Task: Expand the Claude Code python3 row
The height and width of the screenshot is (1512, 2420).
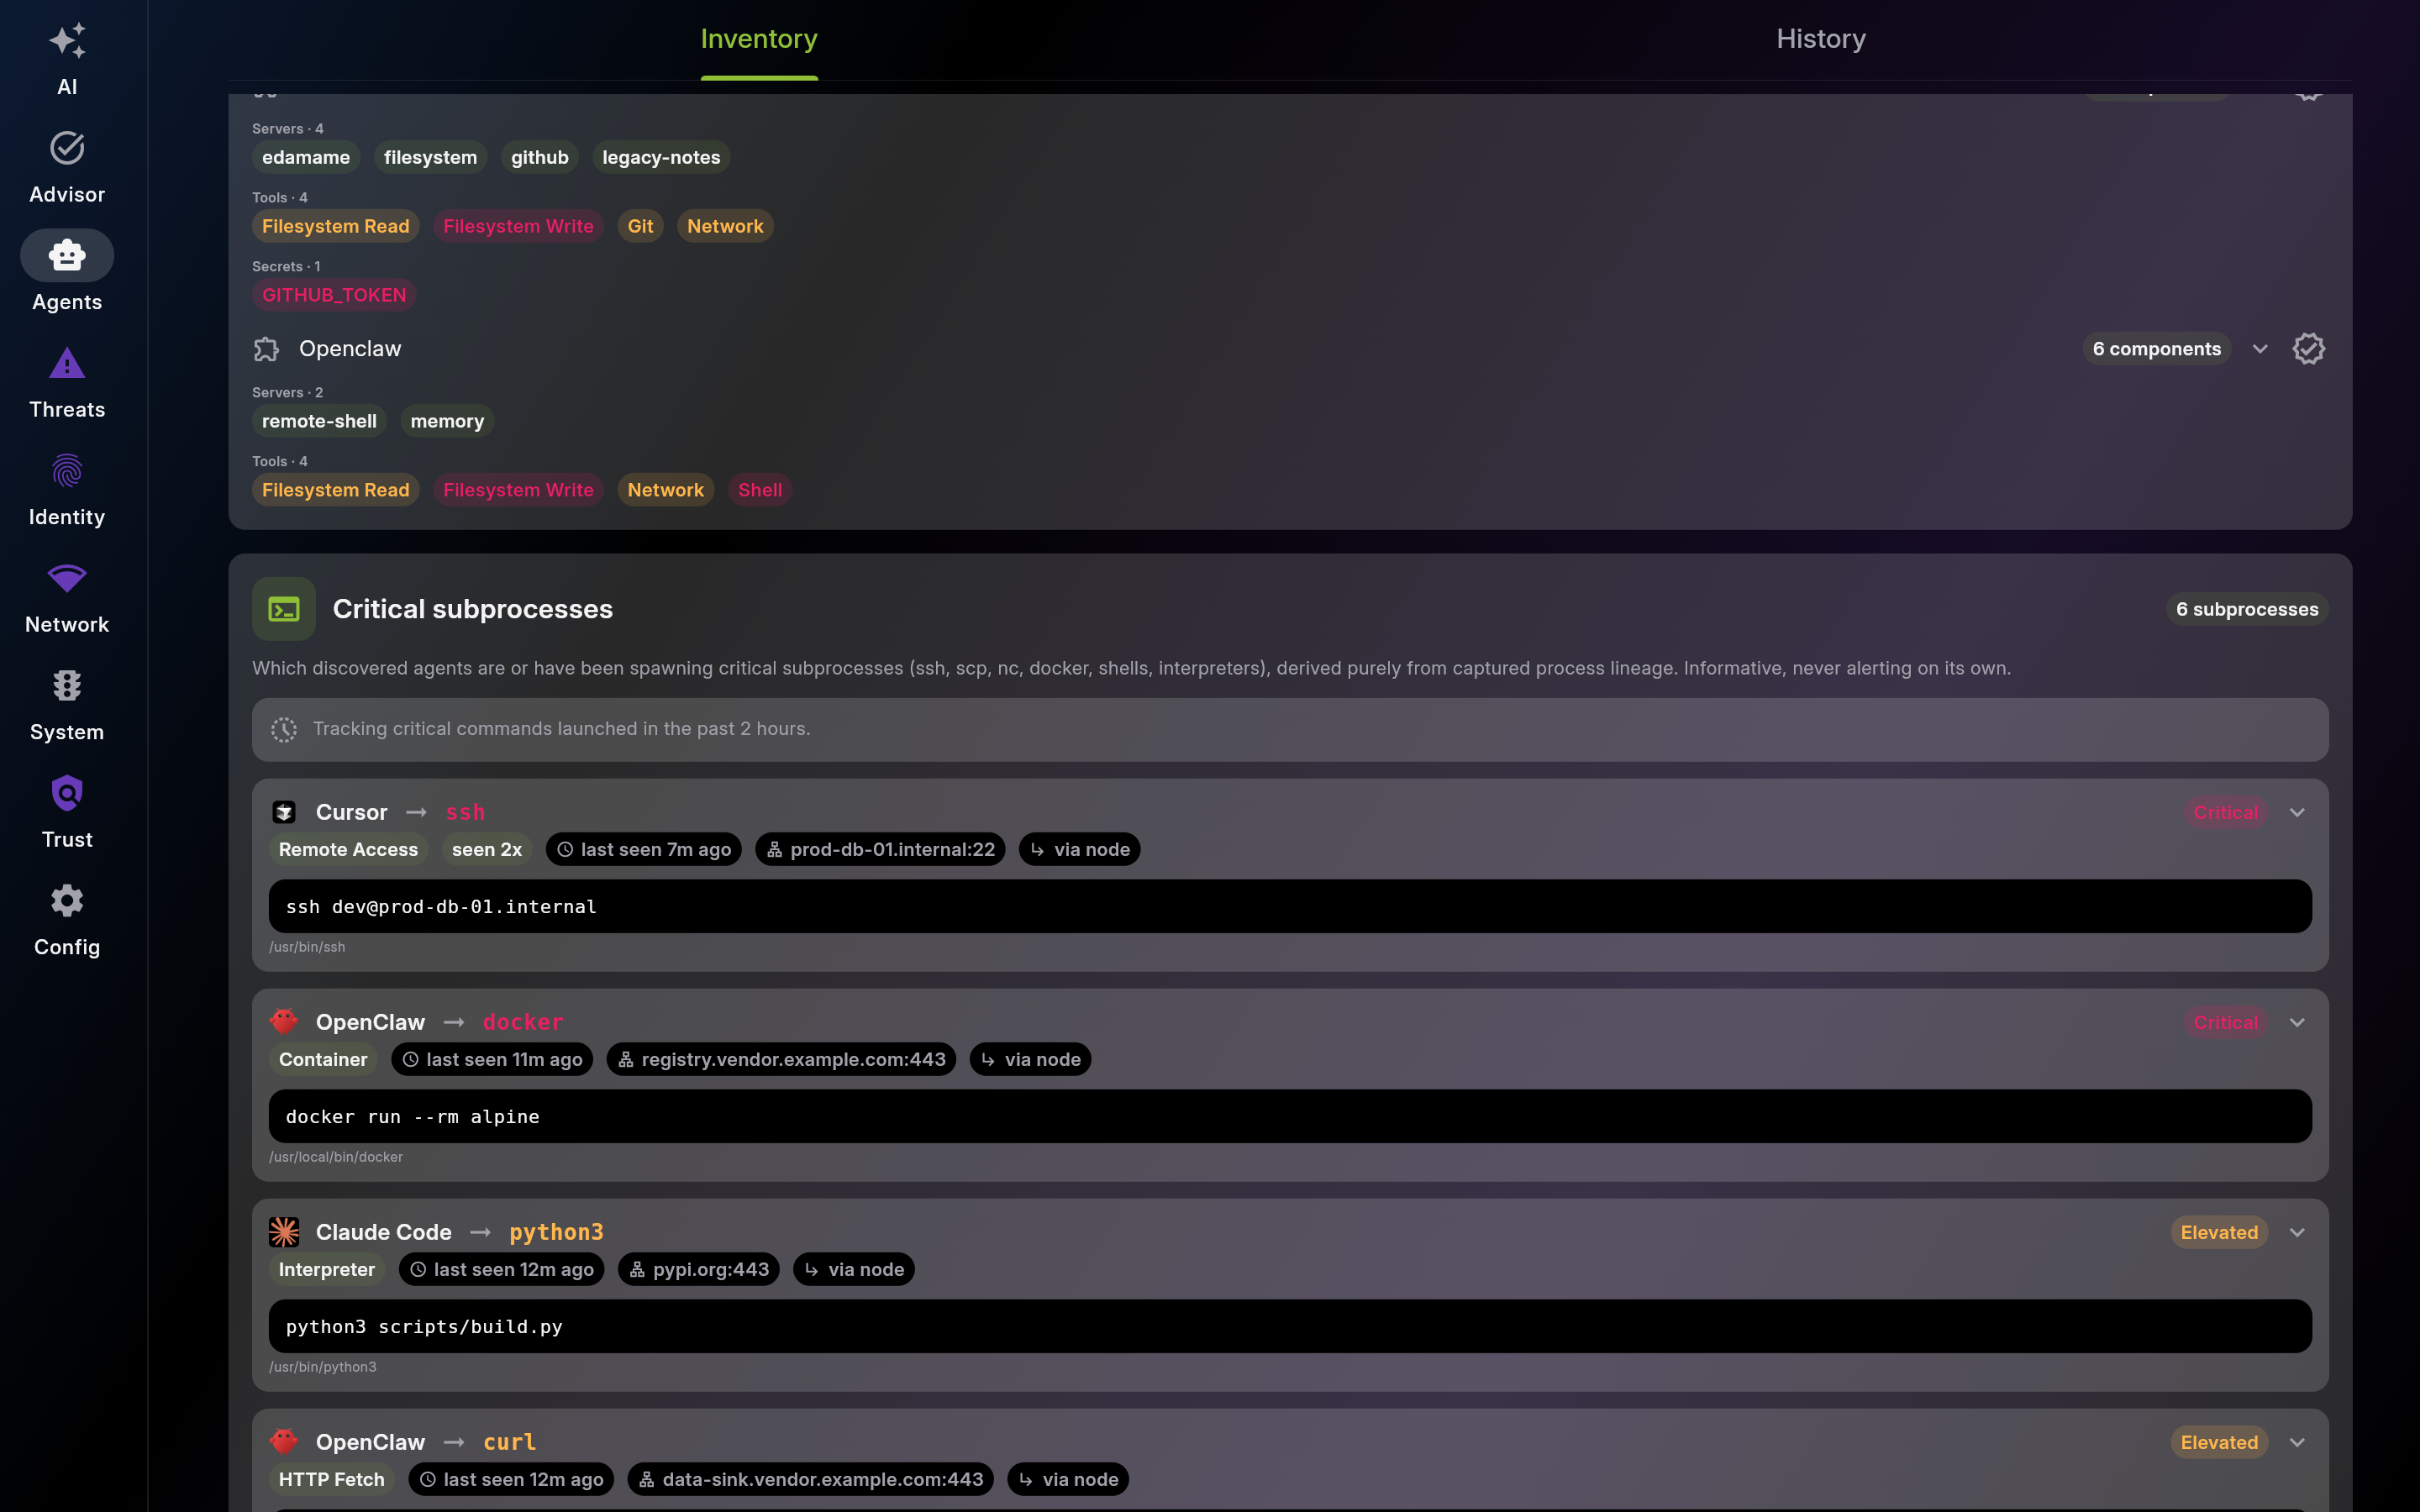Action: [x=2297, y=1232]
